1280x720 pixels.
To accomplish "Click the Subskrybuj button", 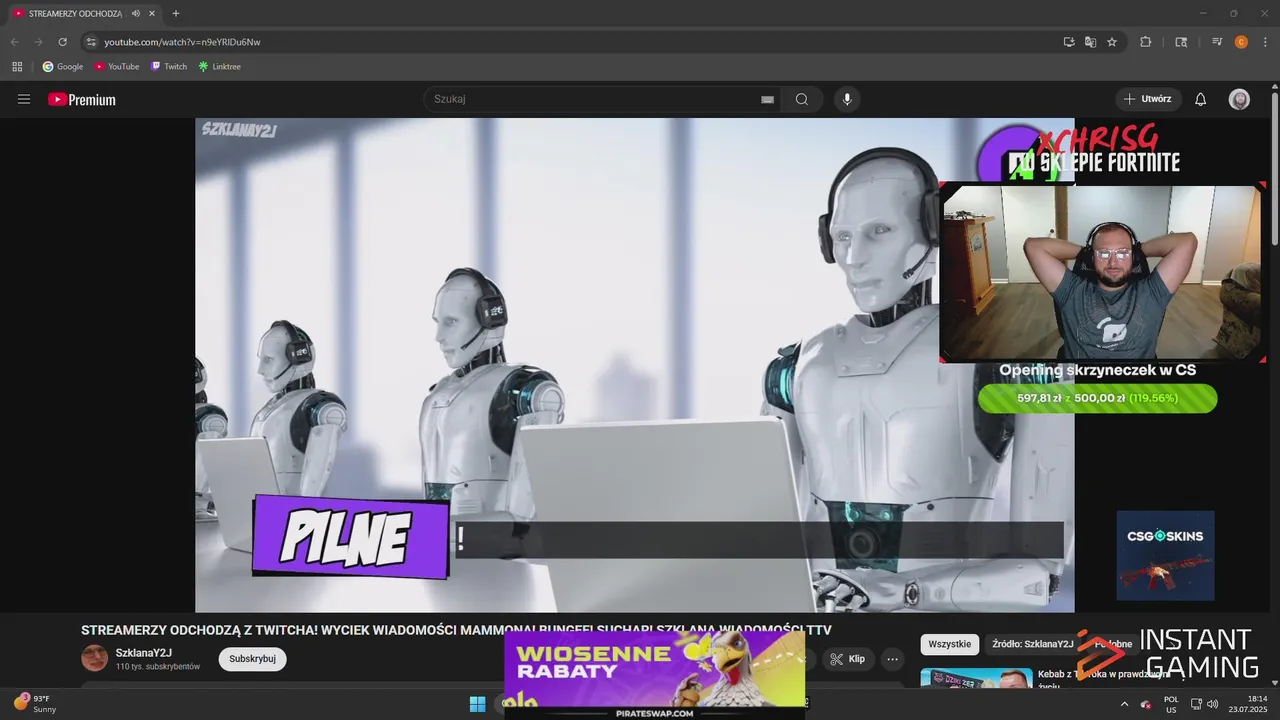I will [252, 659].
